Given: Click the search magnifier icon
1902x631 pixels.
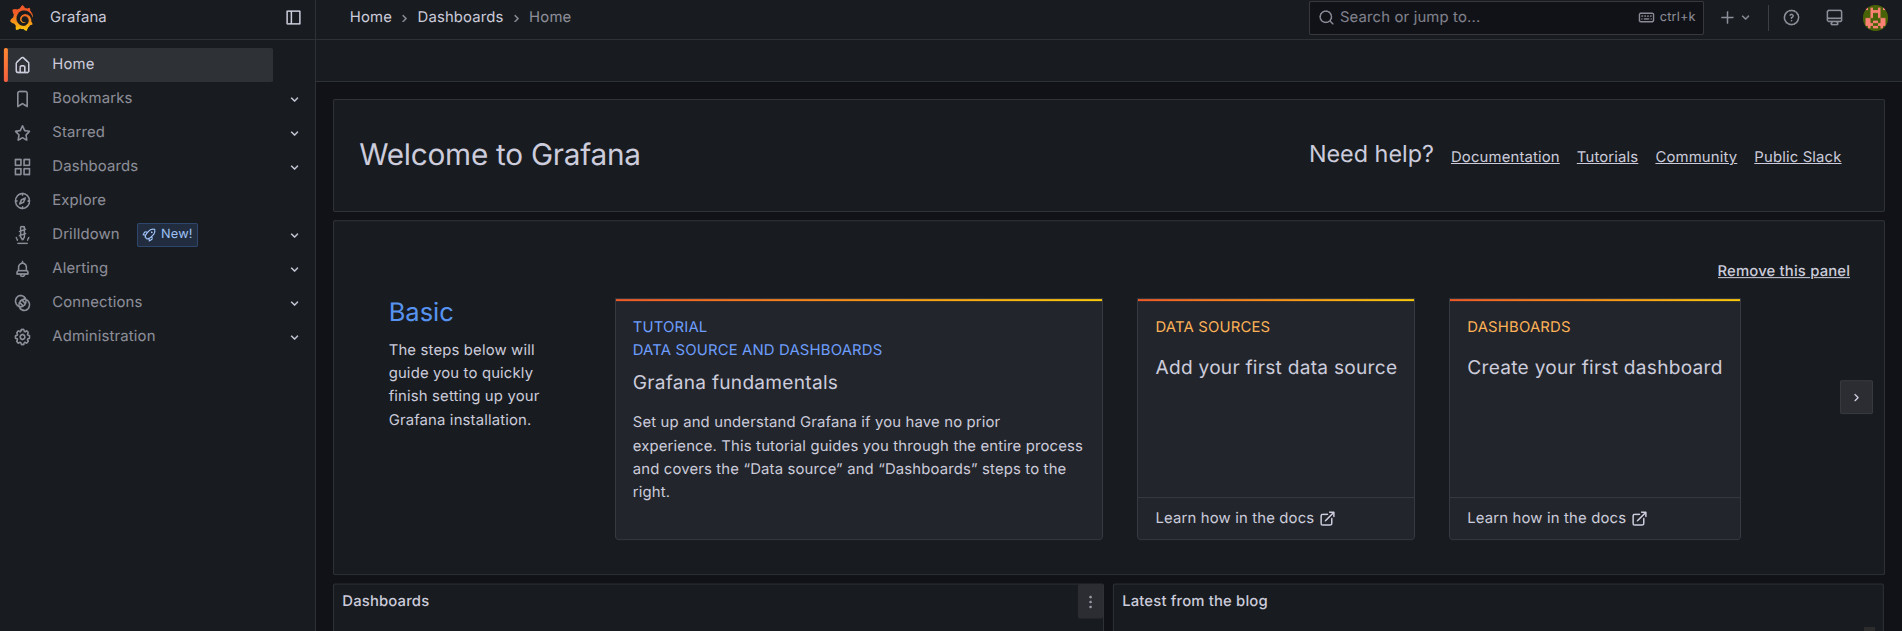Looking at the screenshot, I should point(1326,18).
